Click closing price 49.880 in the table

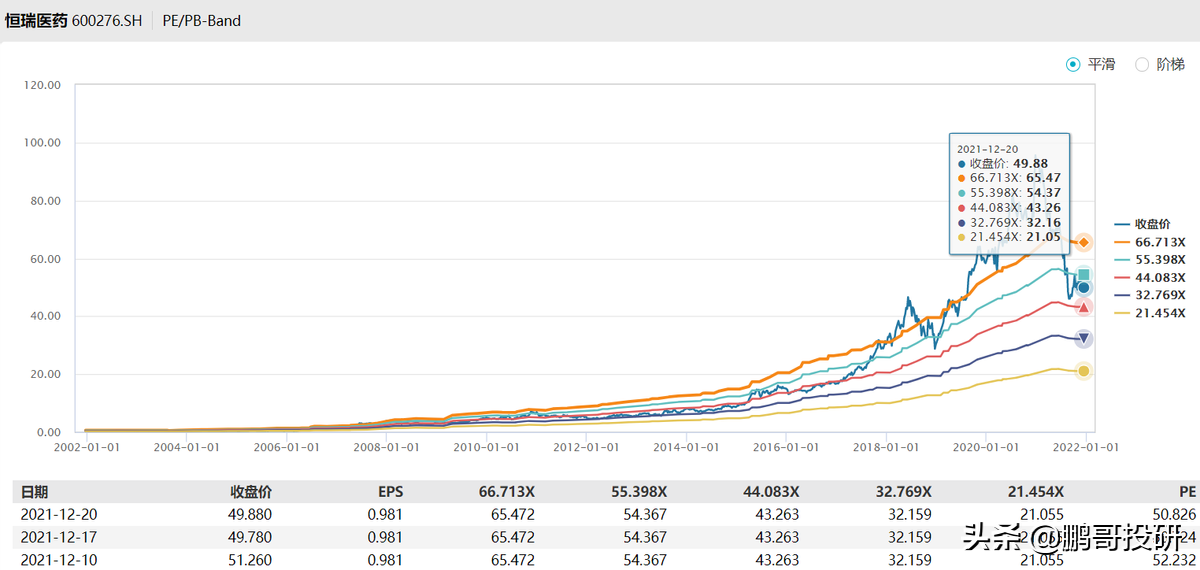coord(251,514)
